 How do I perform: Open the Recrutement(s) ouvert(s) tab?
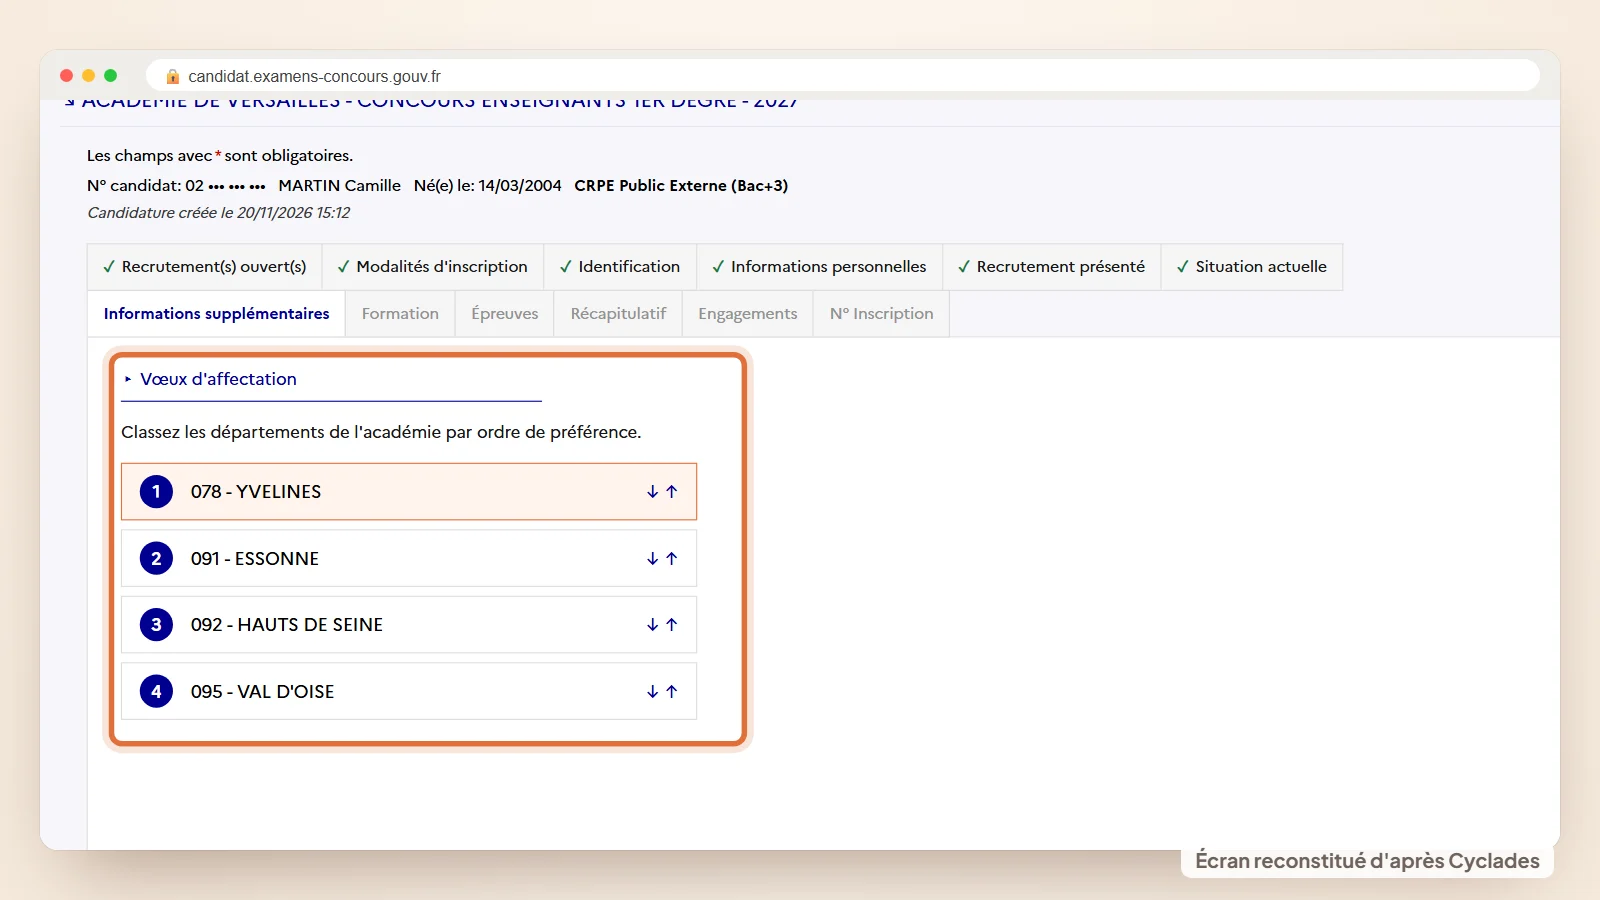point(205,267)
